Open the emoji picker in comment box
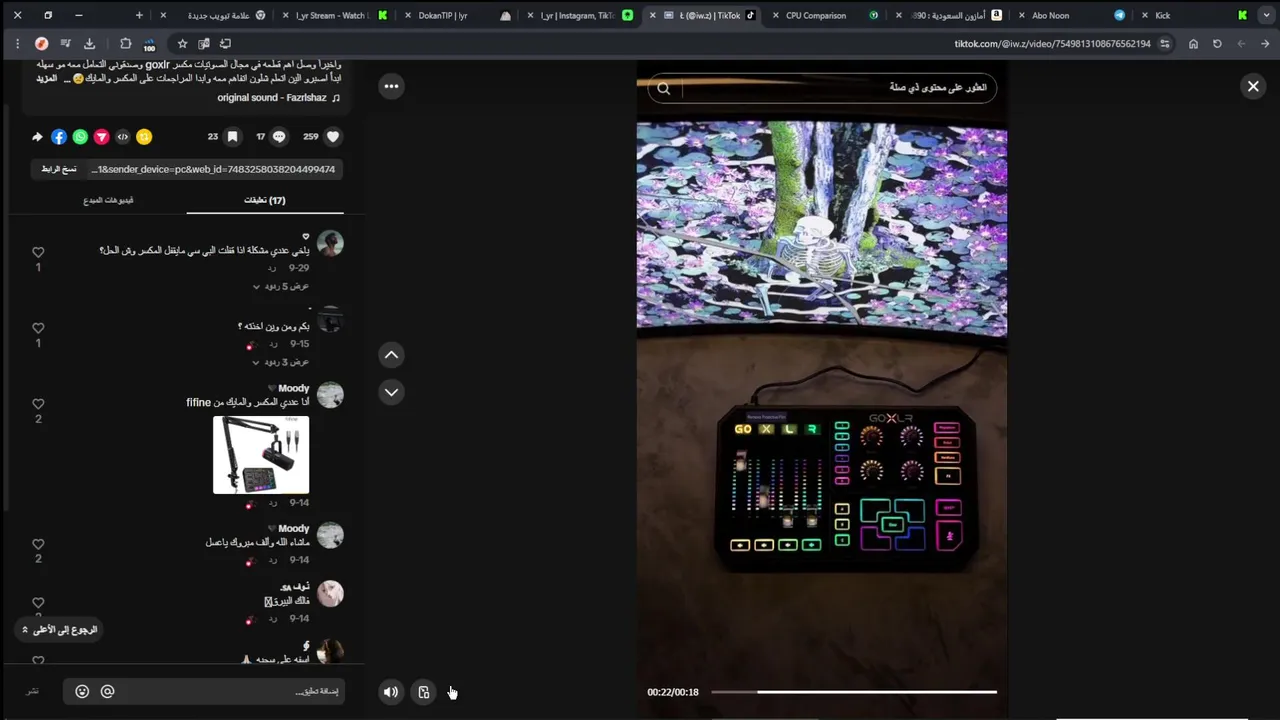This screenshot has width=1280, height=720. (x=82, y=691)
